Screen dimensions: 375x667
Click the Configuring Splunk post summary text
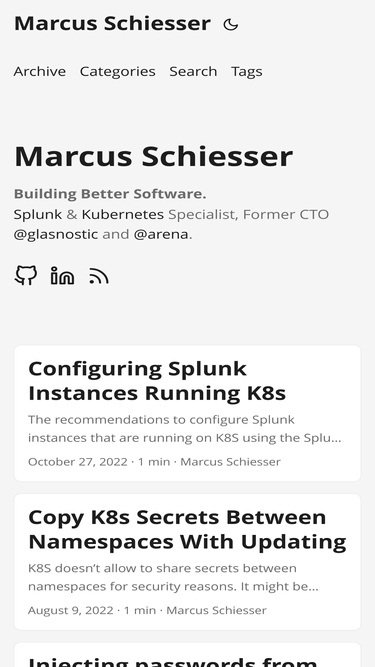click(x=185, y=429)
